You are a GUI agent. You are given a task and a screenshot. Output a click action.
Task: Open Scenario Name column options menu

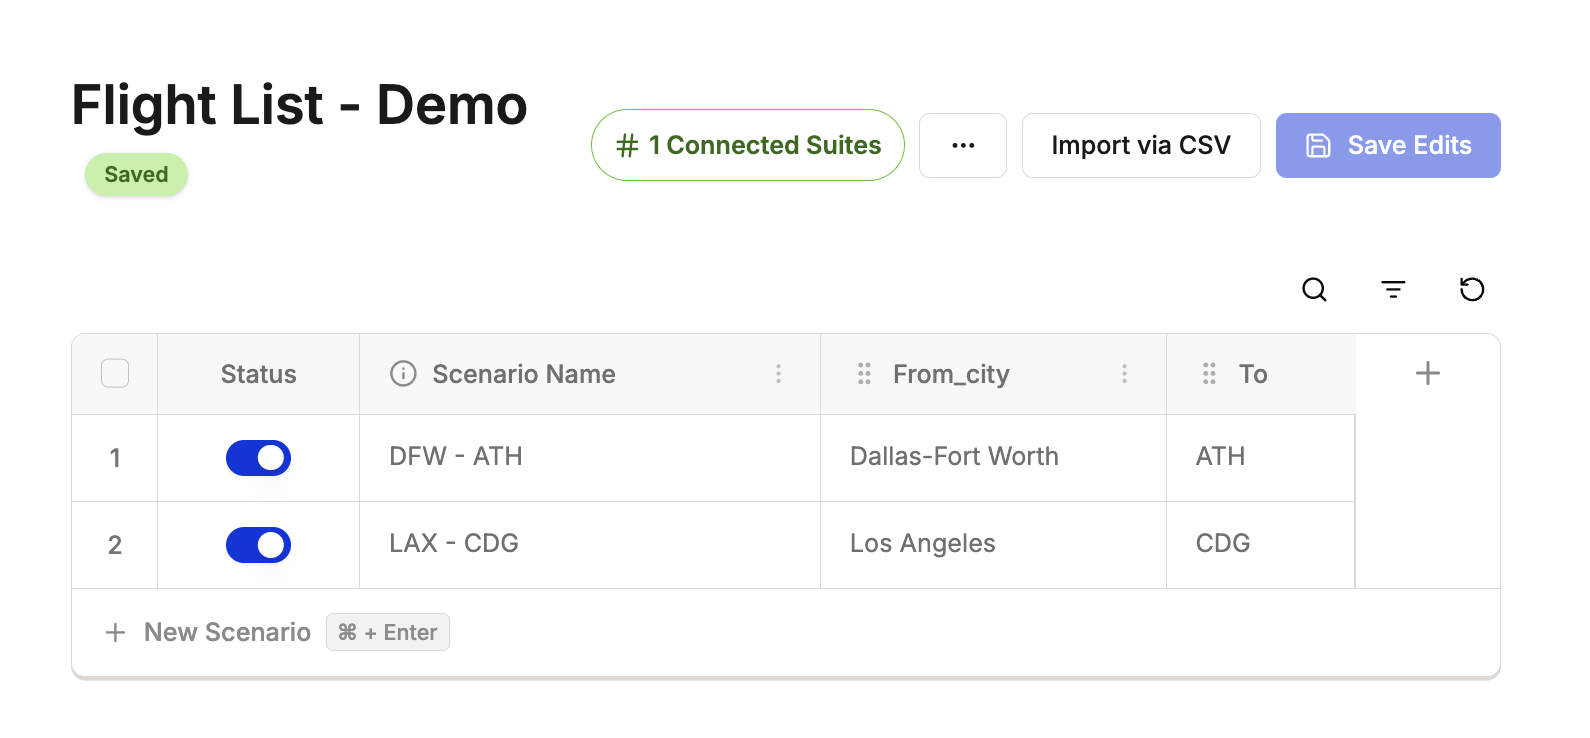tap(778, 374)
